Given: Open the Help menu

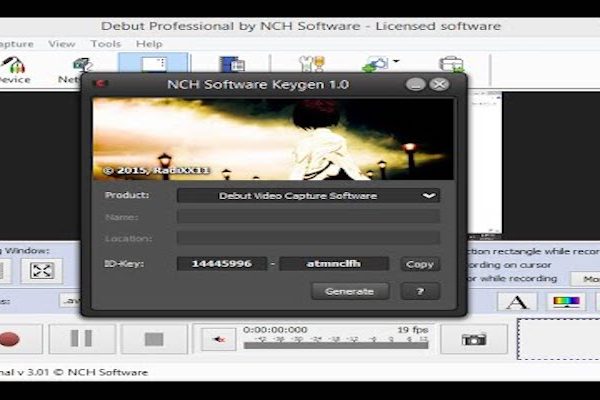Looking at the screenshot, I should pos(149,44).
